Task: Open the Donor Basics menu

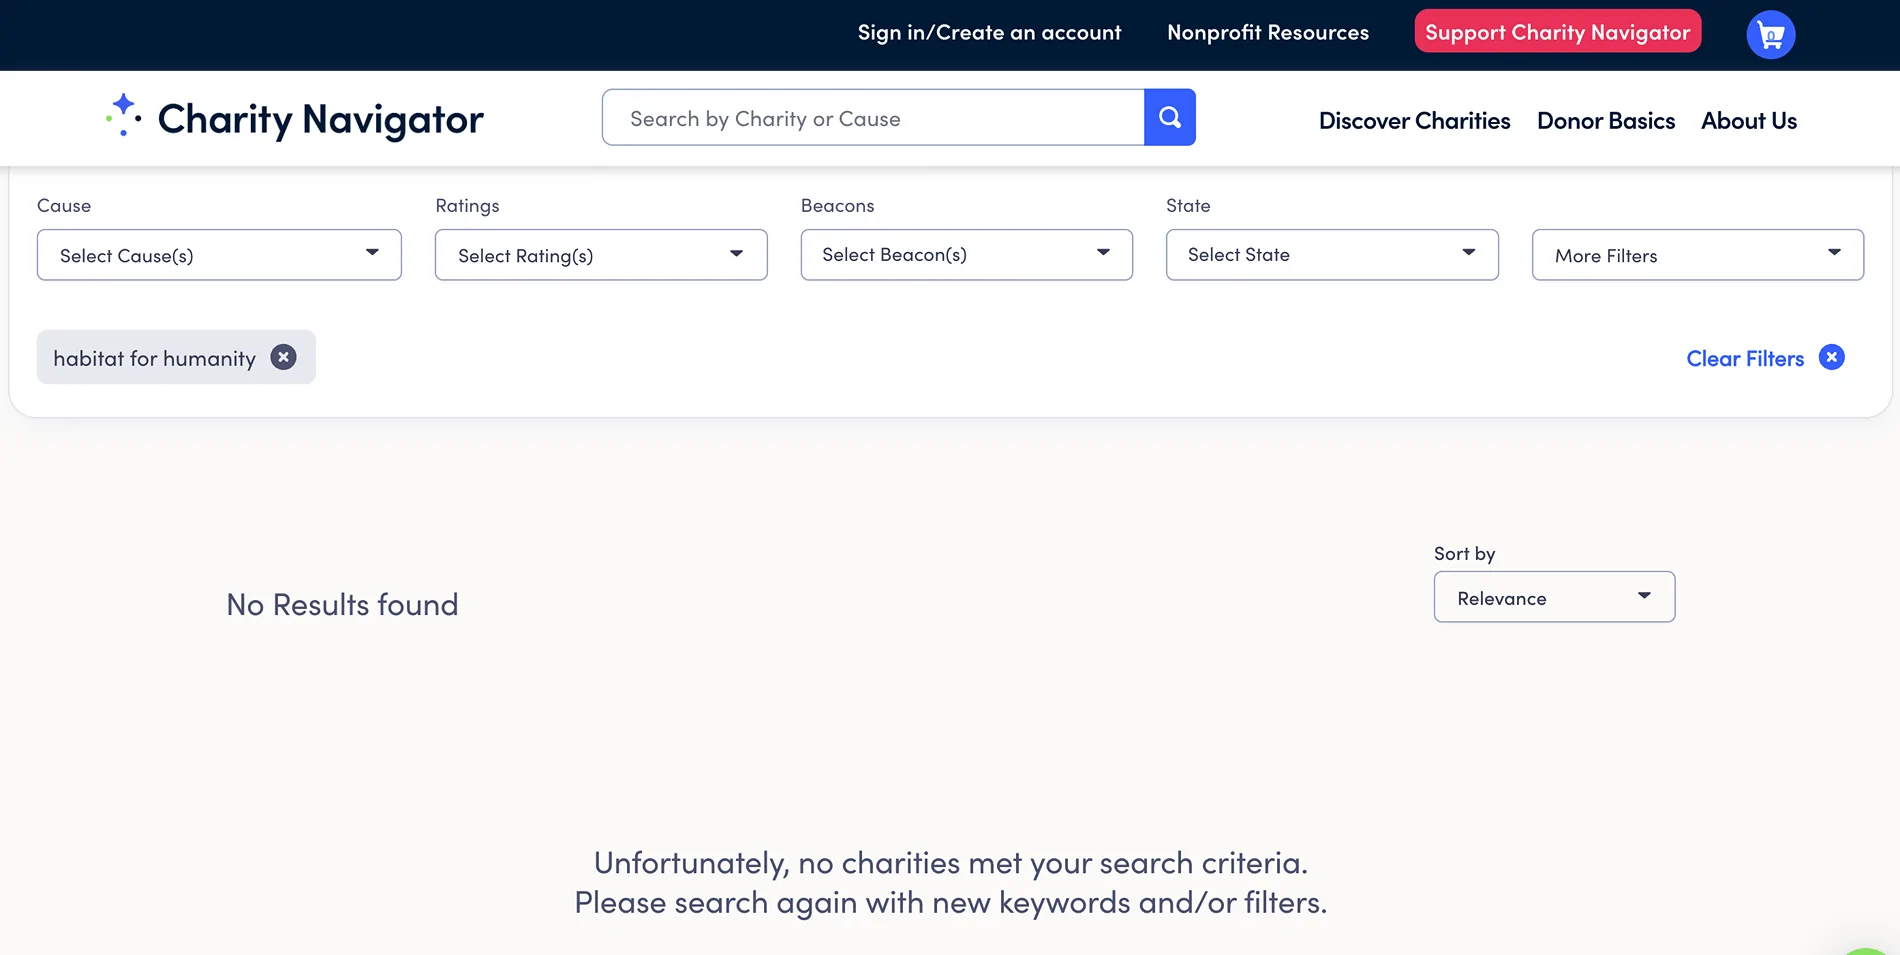Action: 1606,120
